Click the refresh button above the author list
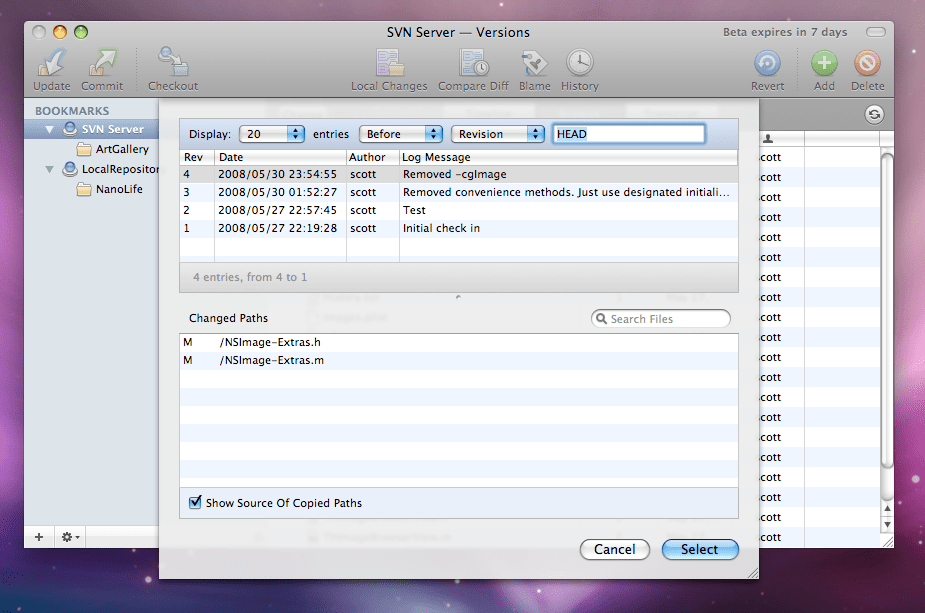Screen dimensions: 925x613 pos(874,115)
